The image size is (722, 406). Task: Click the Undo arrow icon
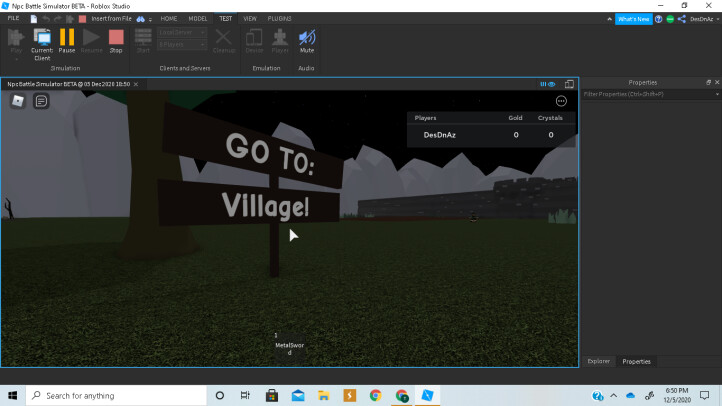[46, 19]
